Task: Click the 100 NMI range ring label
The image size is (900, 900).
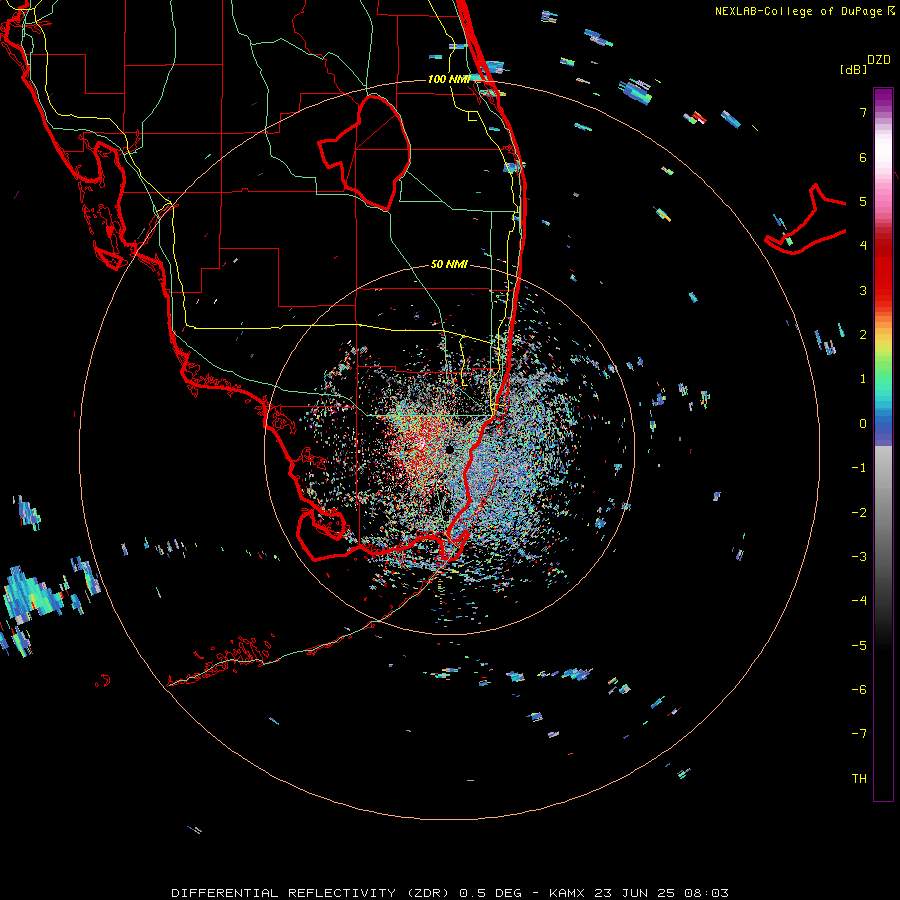Action: point(449,79)
